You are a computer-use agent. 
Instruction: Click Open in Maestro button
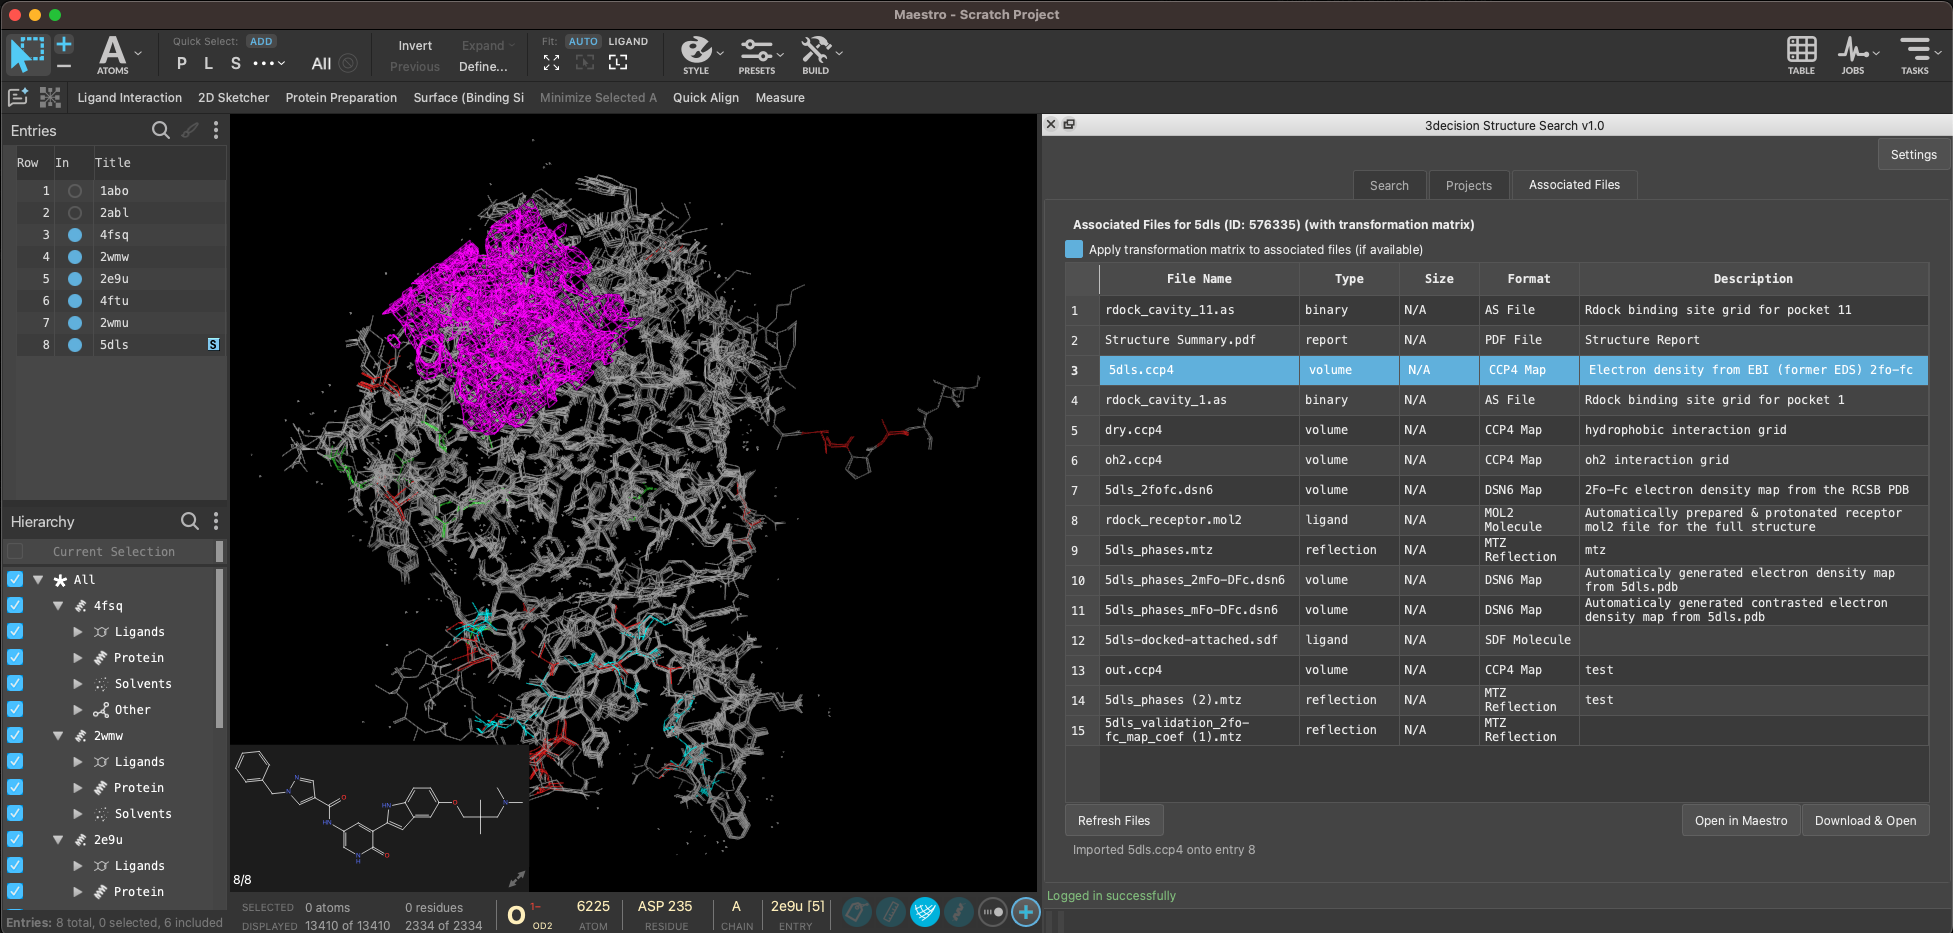click(x=1741, y=821)
